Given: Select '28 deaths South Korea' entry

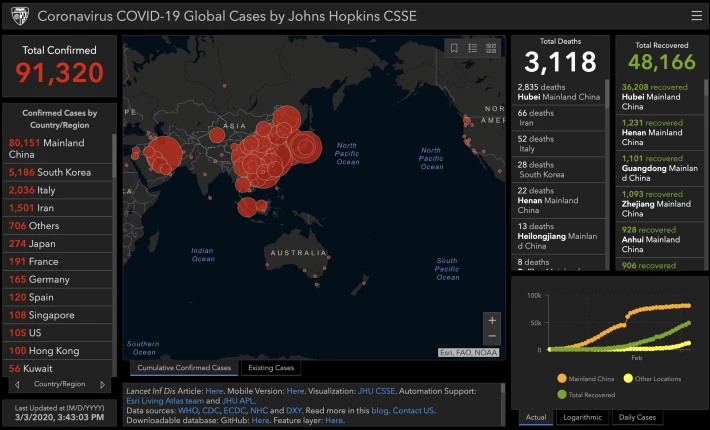Looking at the screenshot, I should [558, 170].
